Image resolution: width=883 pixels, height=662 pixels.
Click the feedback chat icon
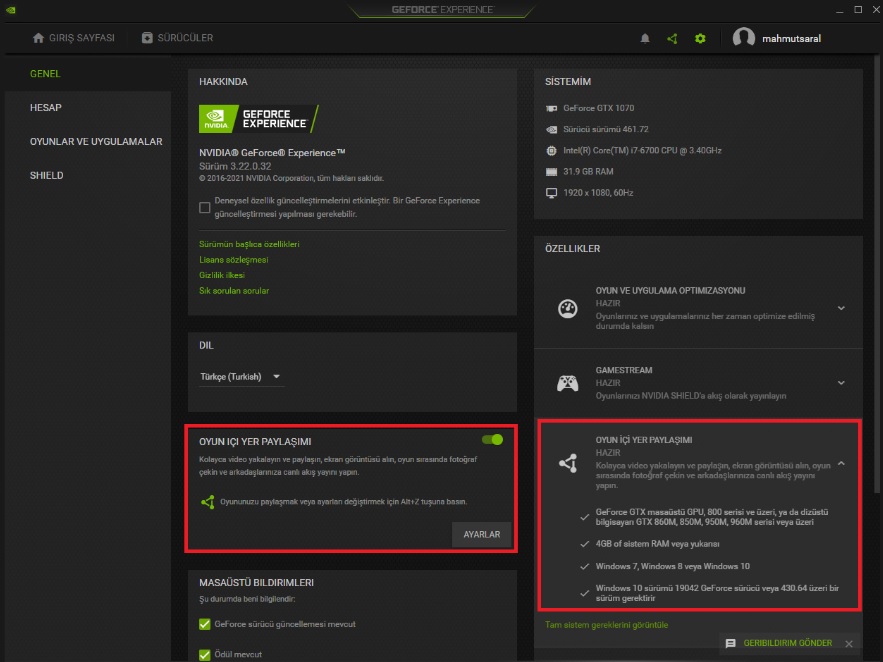point(730,643)
